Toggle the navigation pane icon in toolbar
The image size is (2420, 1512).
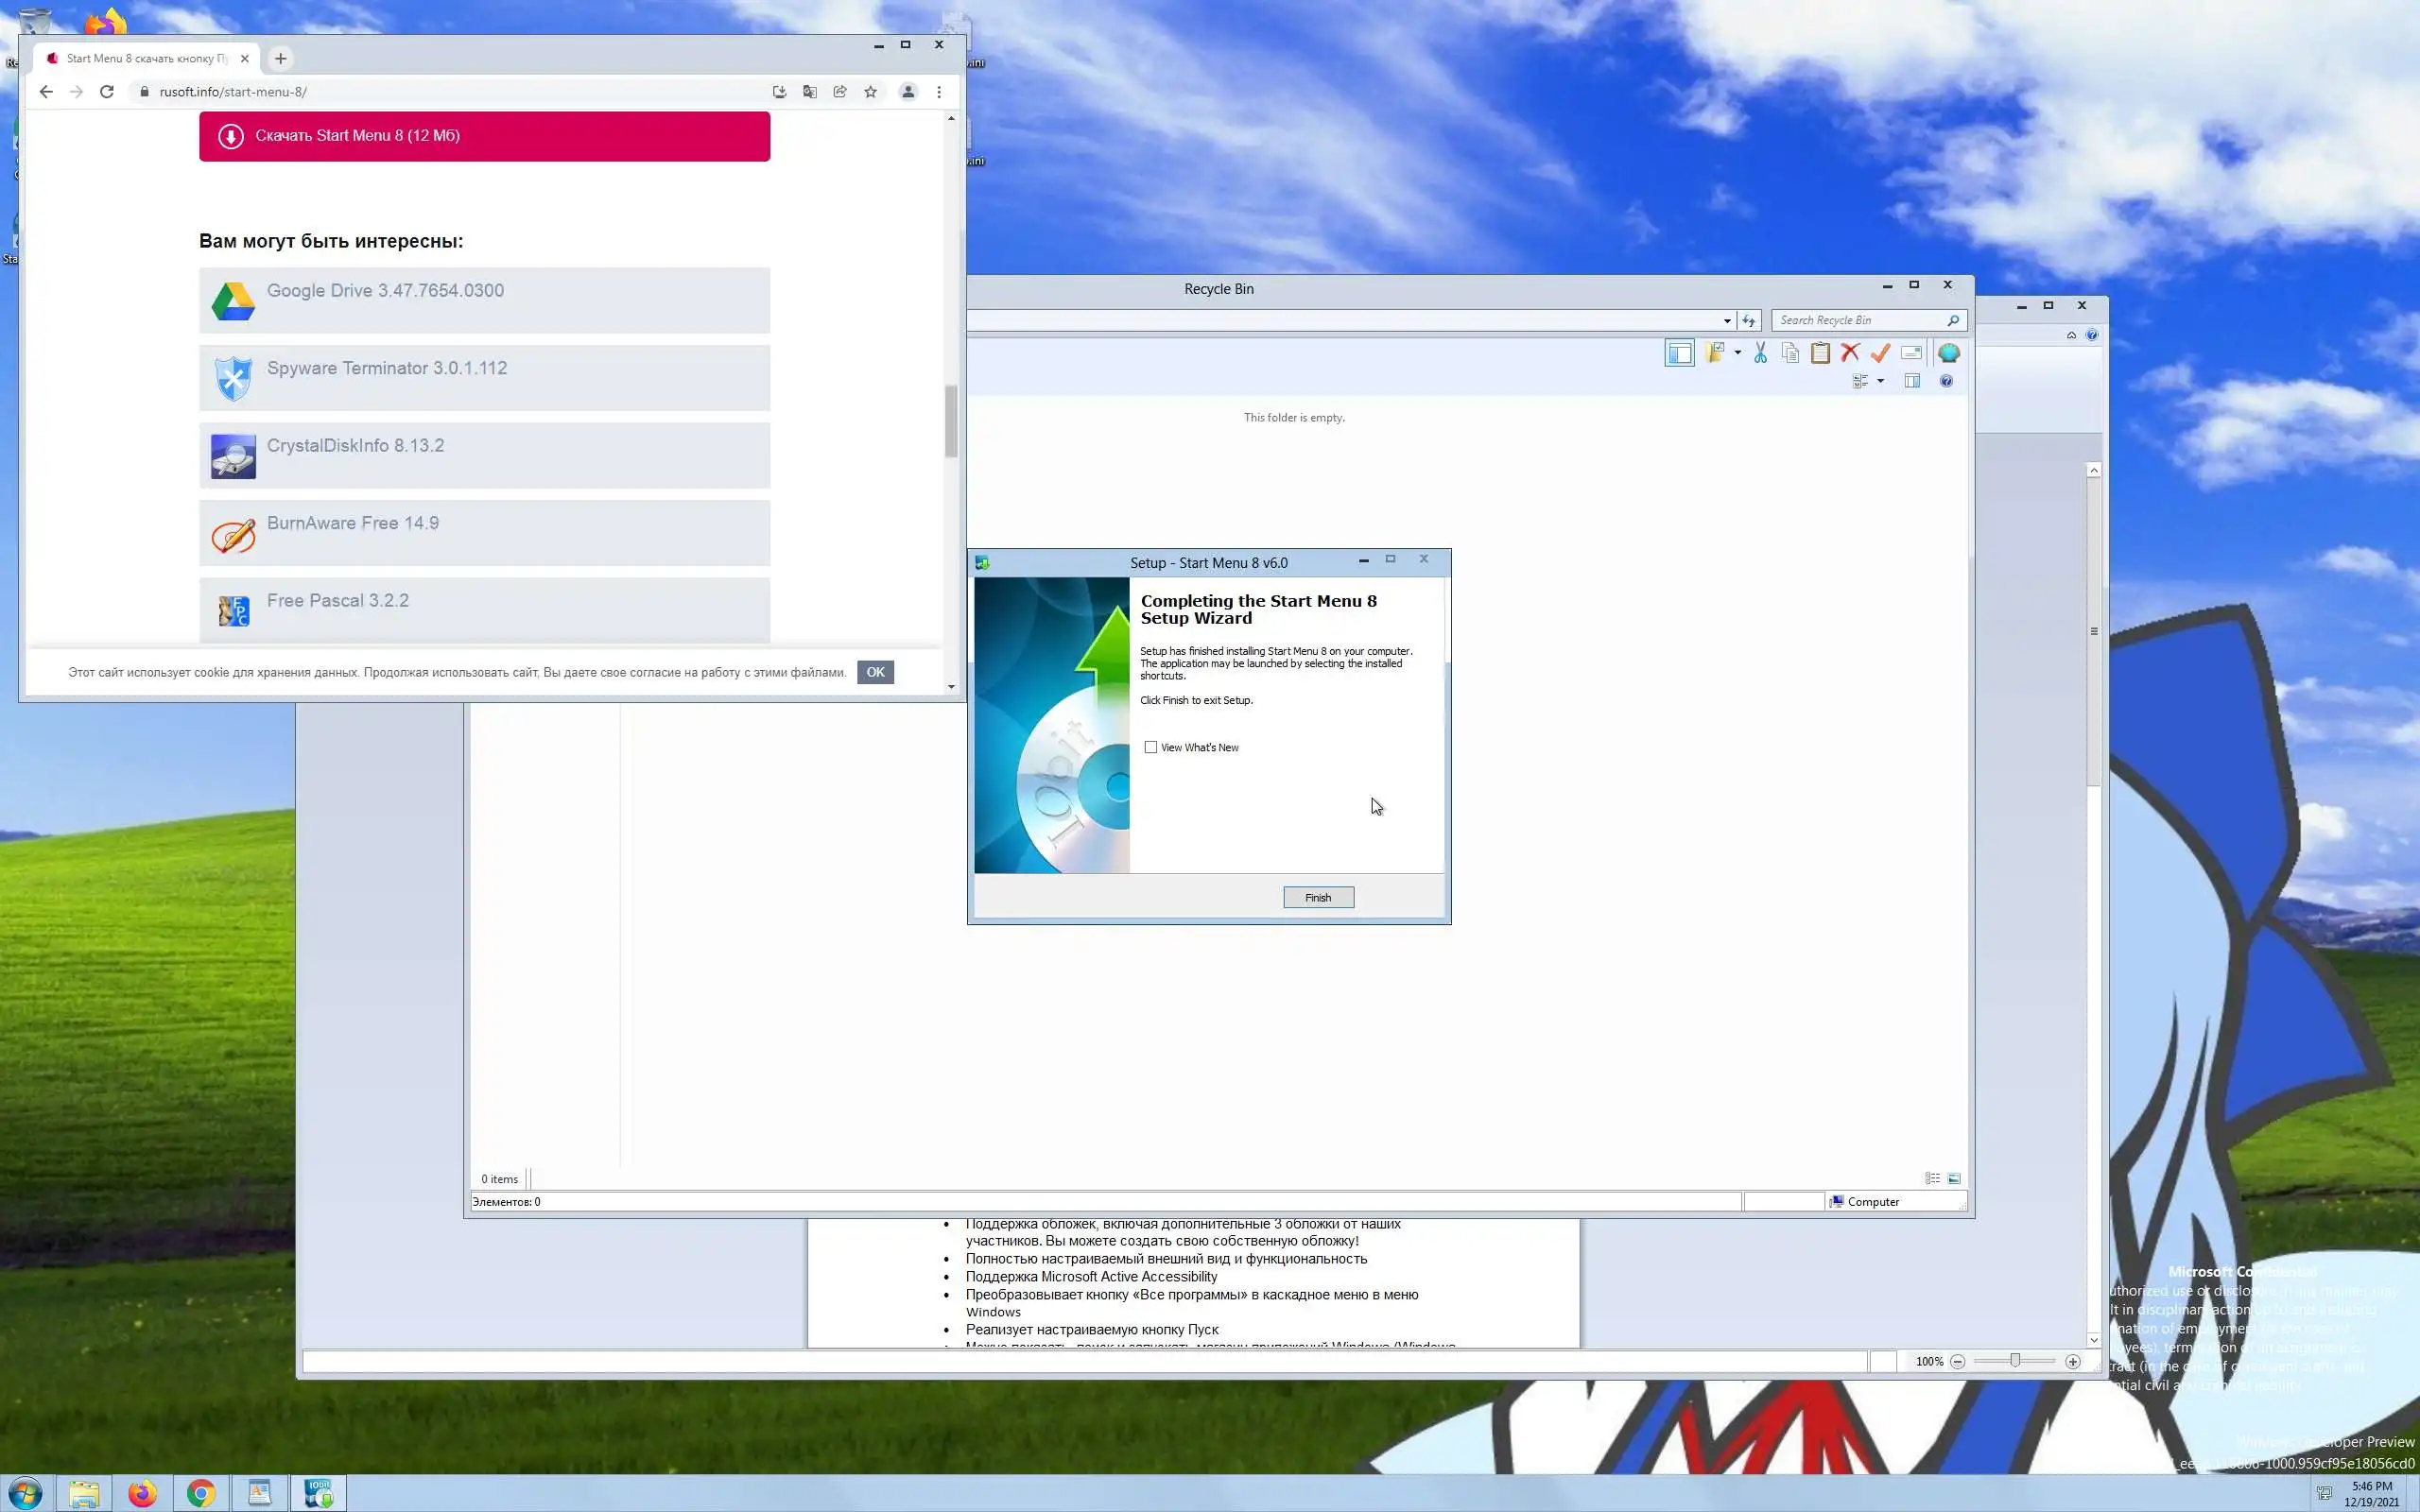point(1679,353)
